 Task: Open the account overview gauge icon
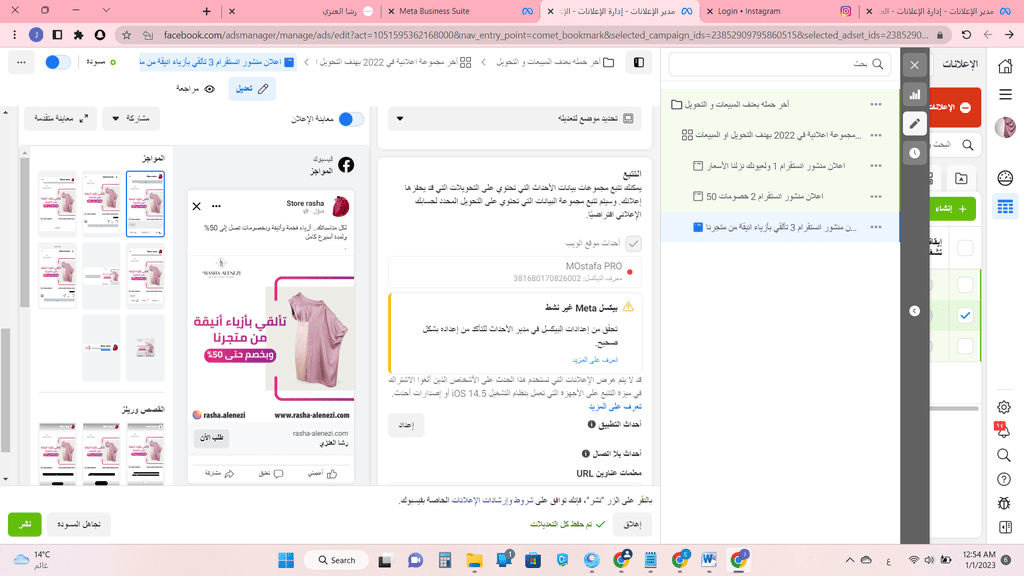tap(1005, 178)
